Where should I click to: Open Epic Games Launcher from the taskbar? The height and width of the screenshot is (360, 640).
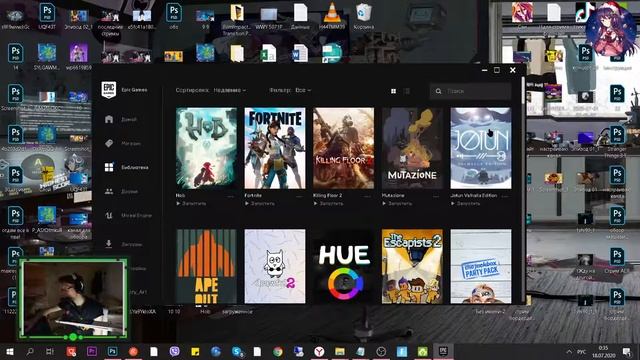[x=443, y=351]
